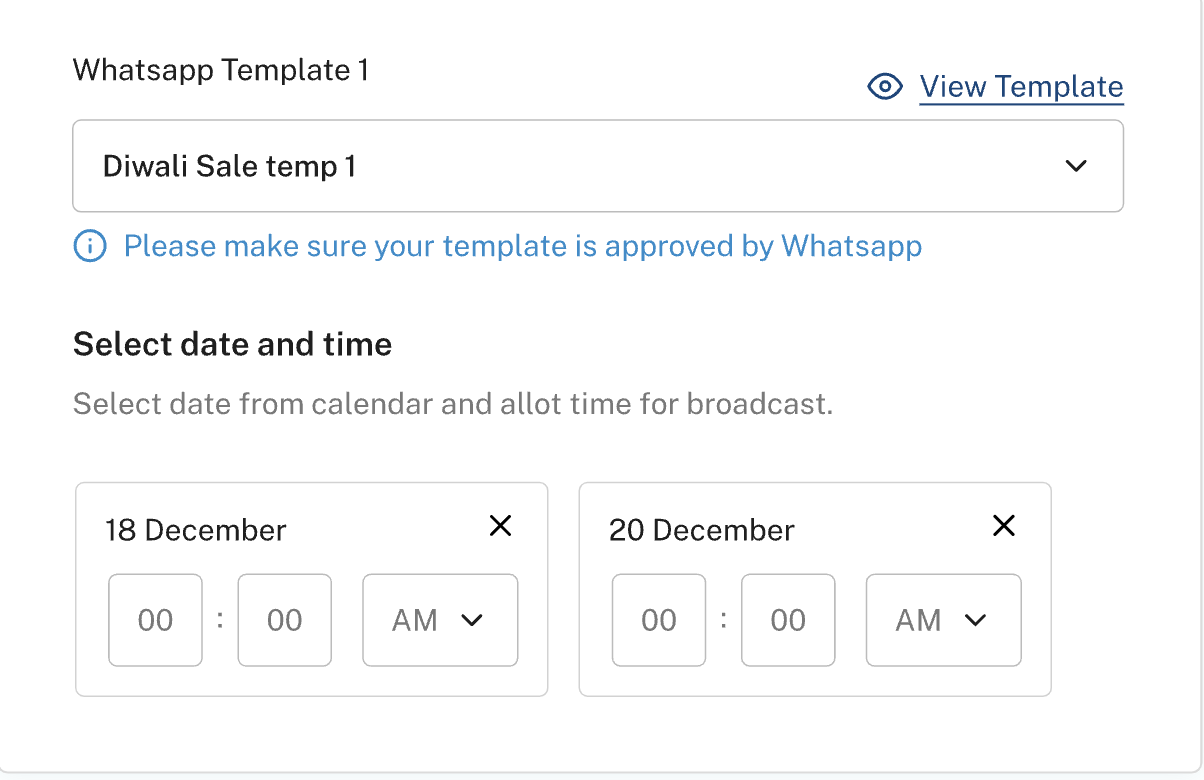Click the chevron arrow in the template selector
This screenshot has height=780, width=1204.
tap(1076, 166)
